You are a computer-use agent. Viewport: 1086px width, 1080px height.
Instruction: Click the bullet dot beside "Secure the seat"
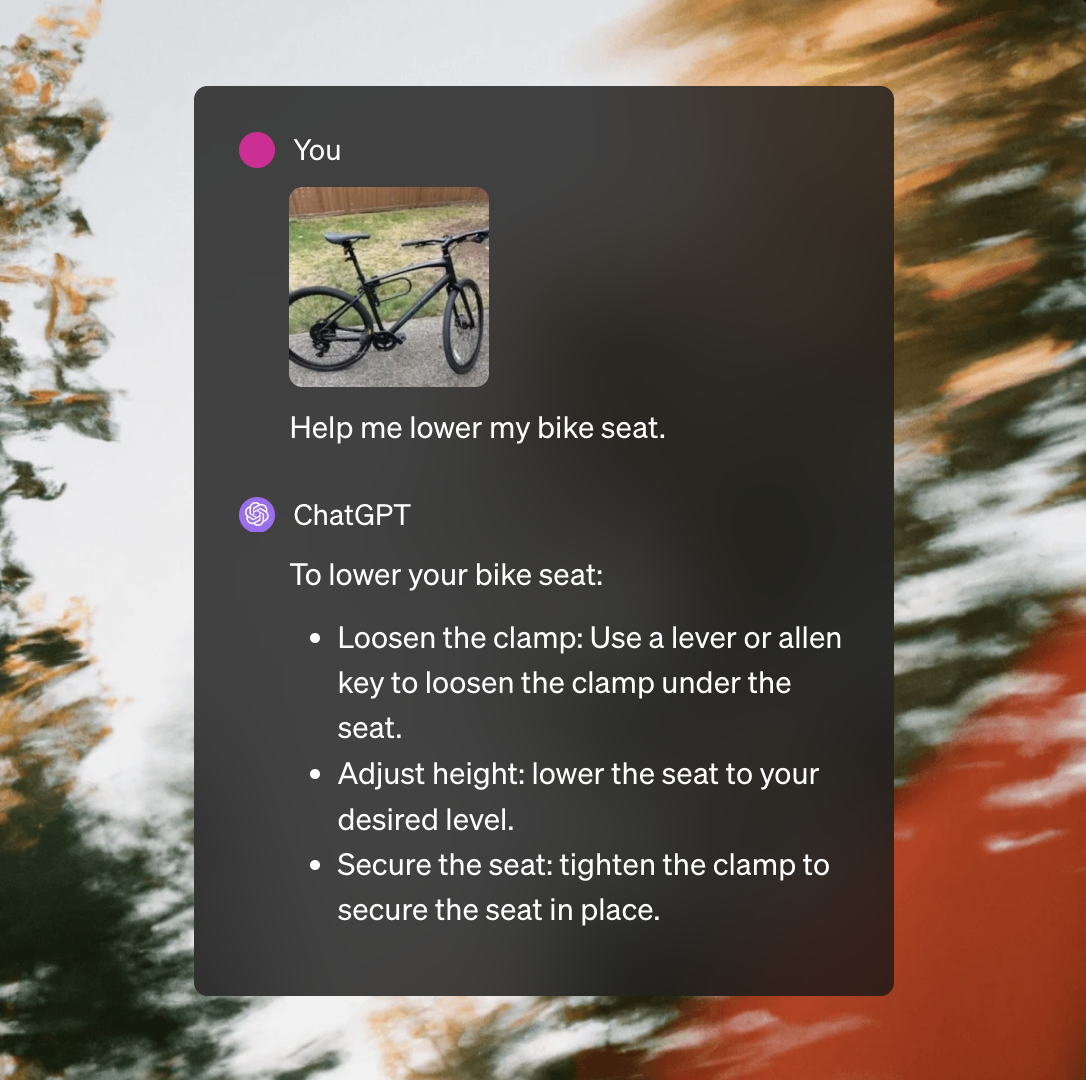click(x=315, y=865)
